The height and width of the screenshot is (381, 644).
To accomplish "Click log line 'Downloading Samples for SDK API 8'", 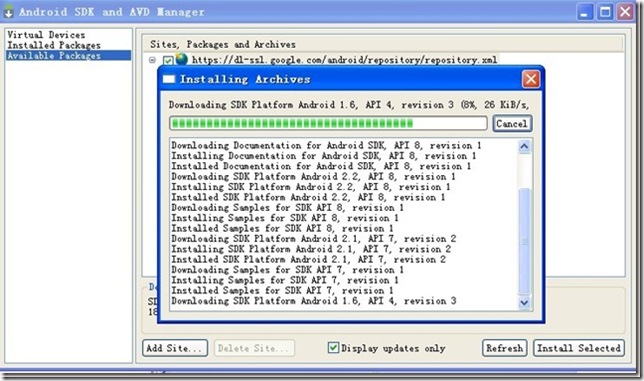I will (288, 207).
